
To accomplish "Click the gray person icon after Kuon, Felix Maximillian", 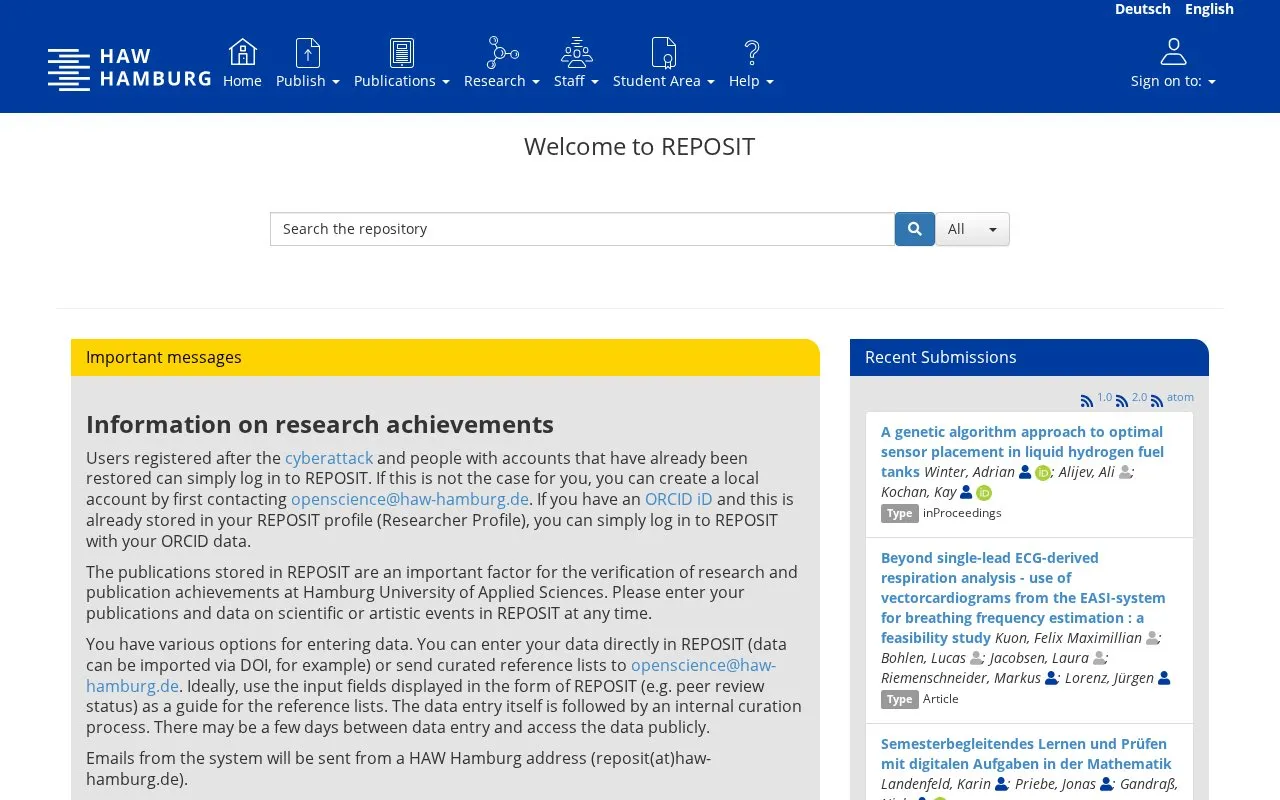I will tap(1152, 638).
